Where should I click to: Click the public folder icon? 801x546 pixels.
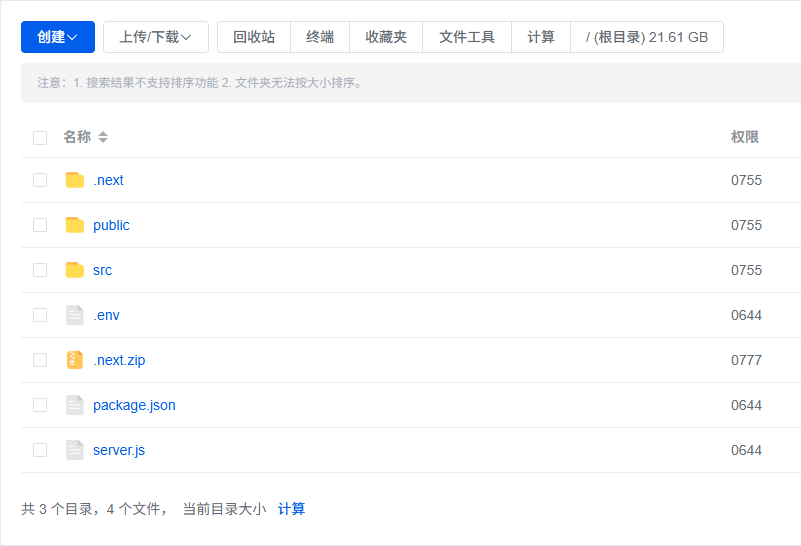click(75, 225)
